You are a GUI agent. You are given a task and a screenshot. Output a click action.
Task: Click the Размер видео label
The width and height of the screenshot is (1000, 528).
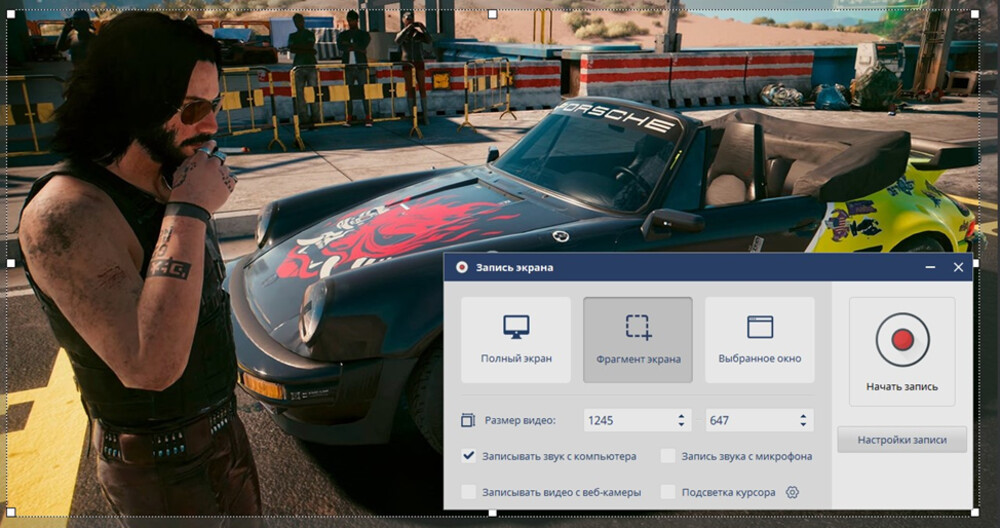pos(520,420)
